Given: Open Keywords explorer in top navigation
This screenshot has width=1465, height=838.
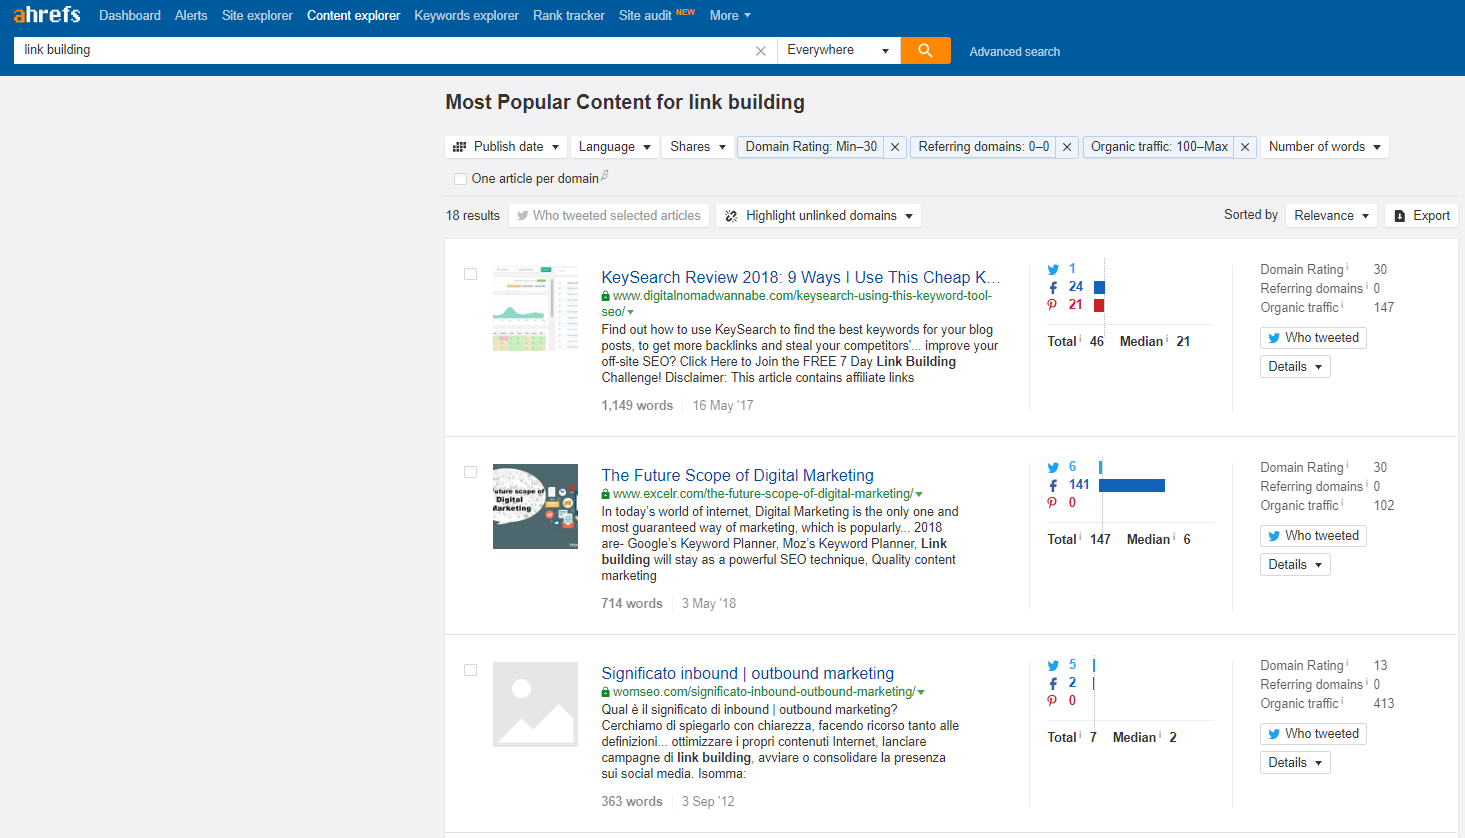Looking at the screenshot, I should click(x=466, y=15).
